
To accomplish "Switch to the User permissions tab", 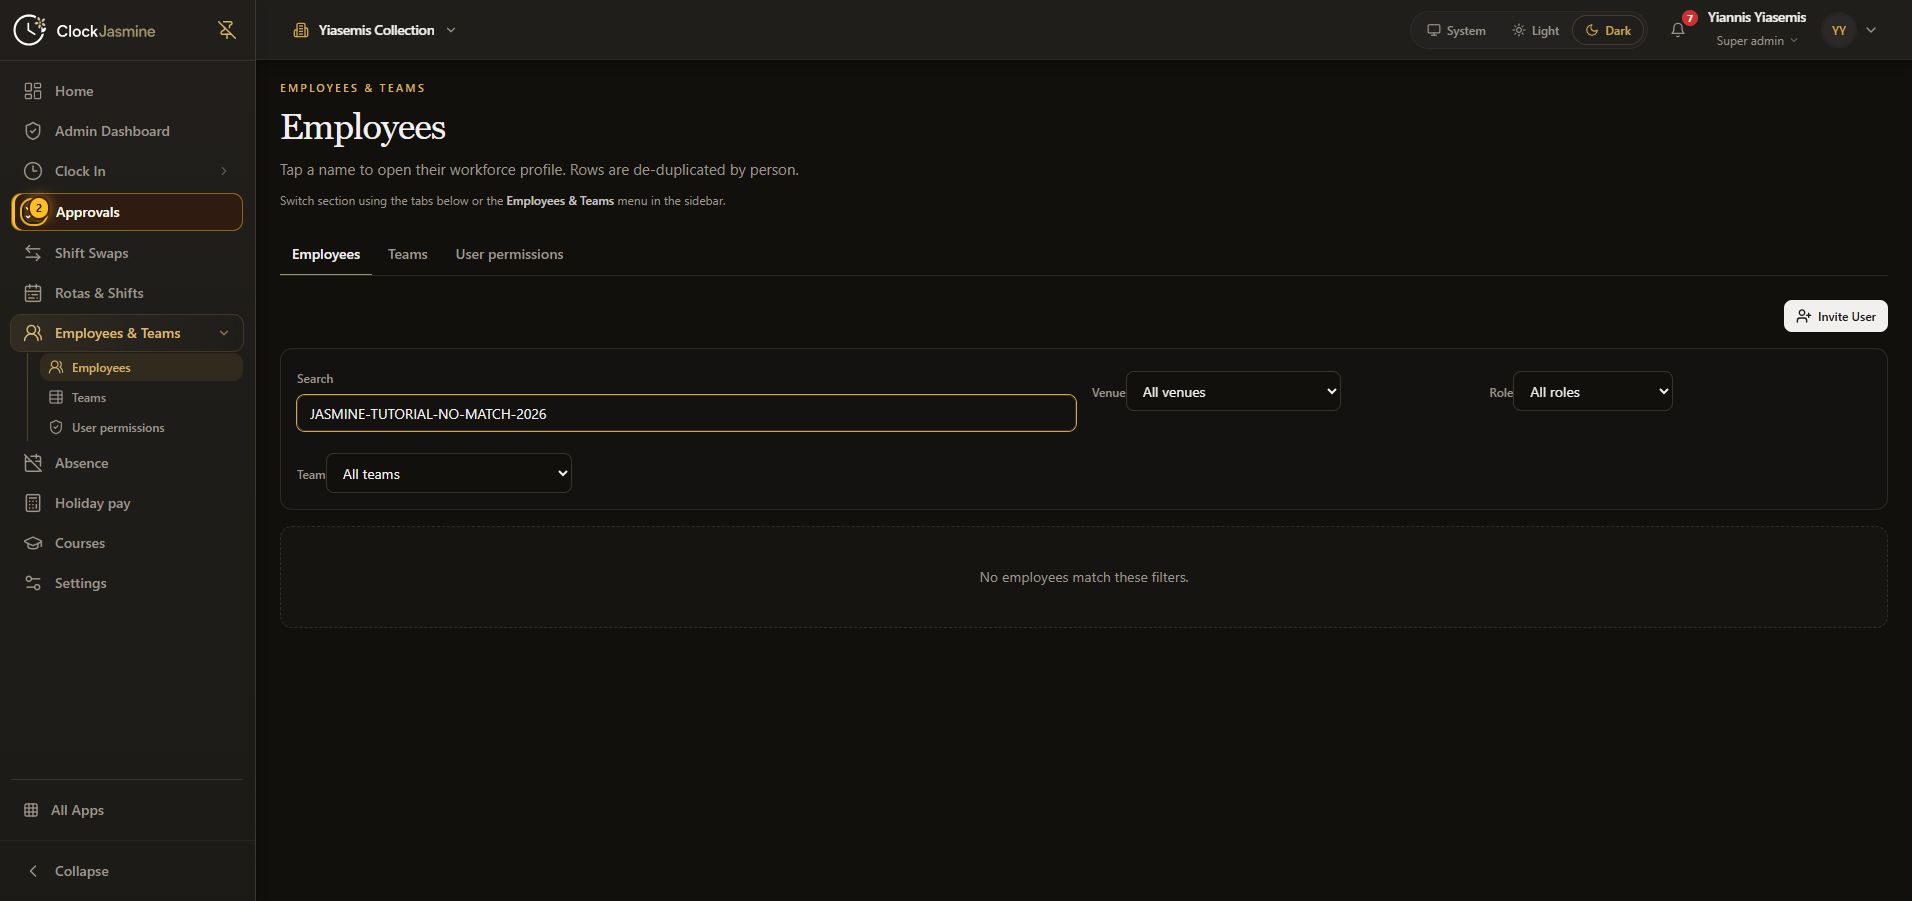I will [509, 254].
